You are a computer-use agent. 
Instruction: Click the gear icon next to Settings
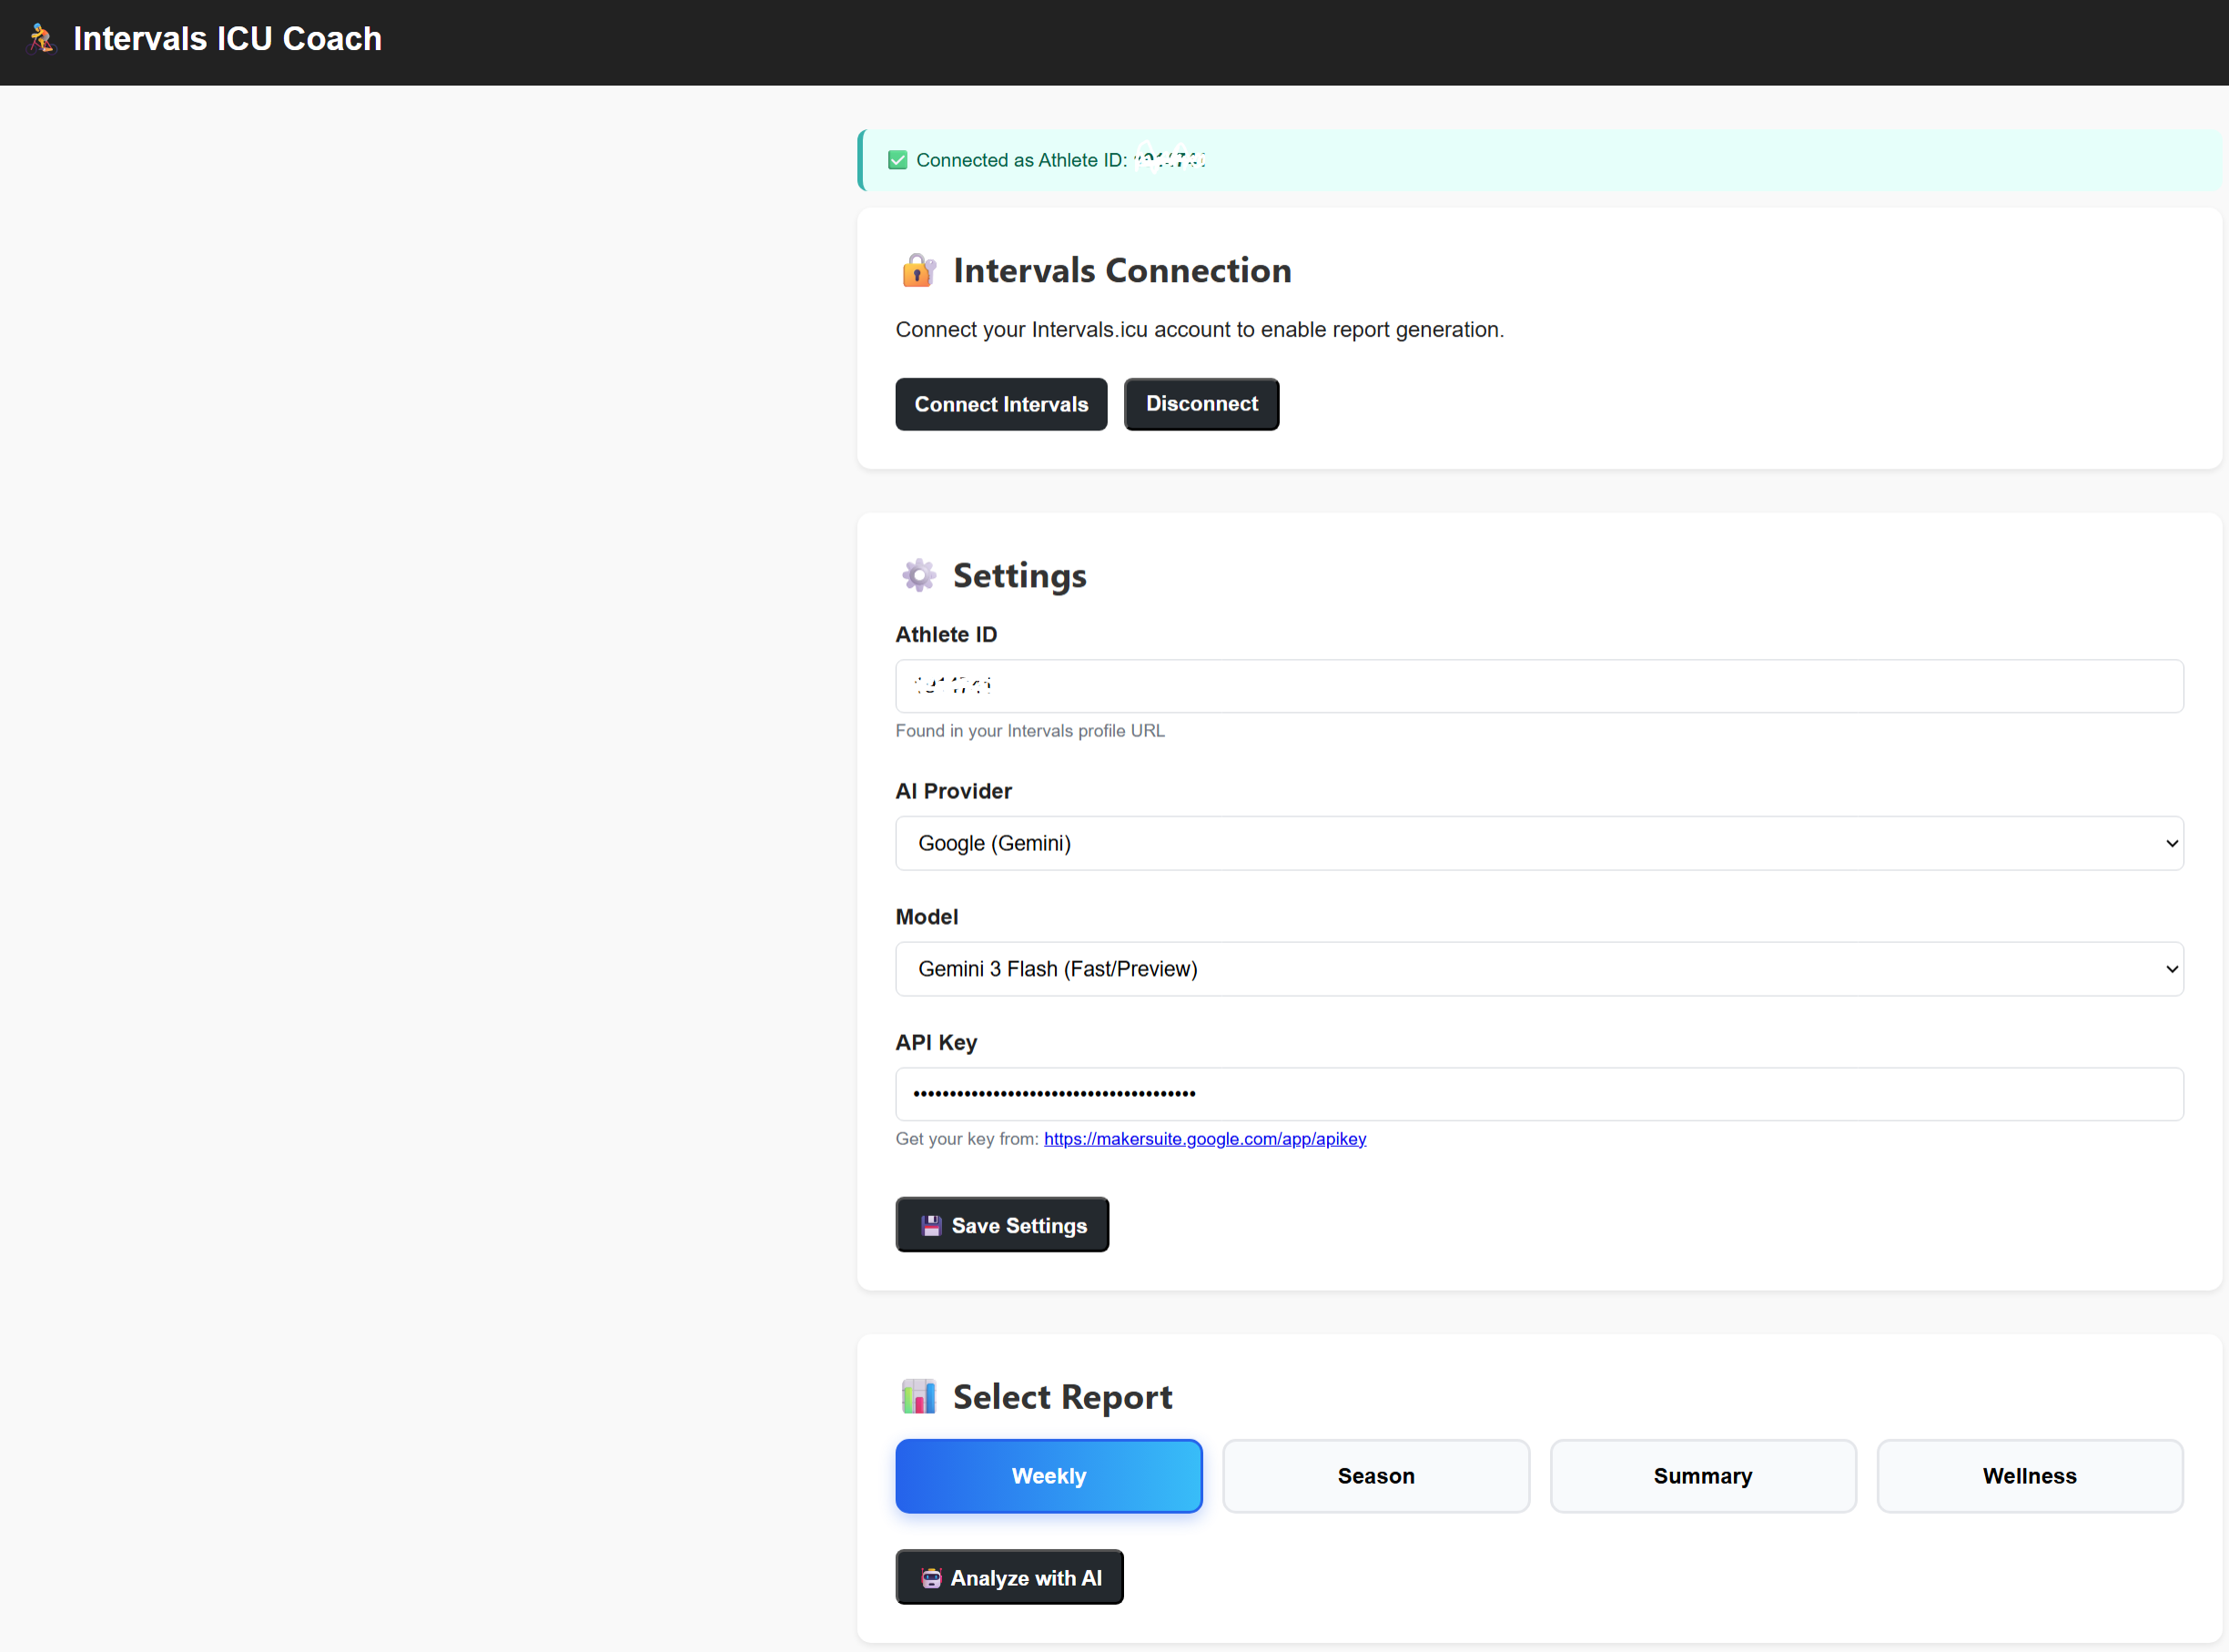coord(918,576)
